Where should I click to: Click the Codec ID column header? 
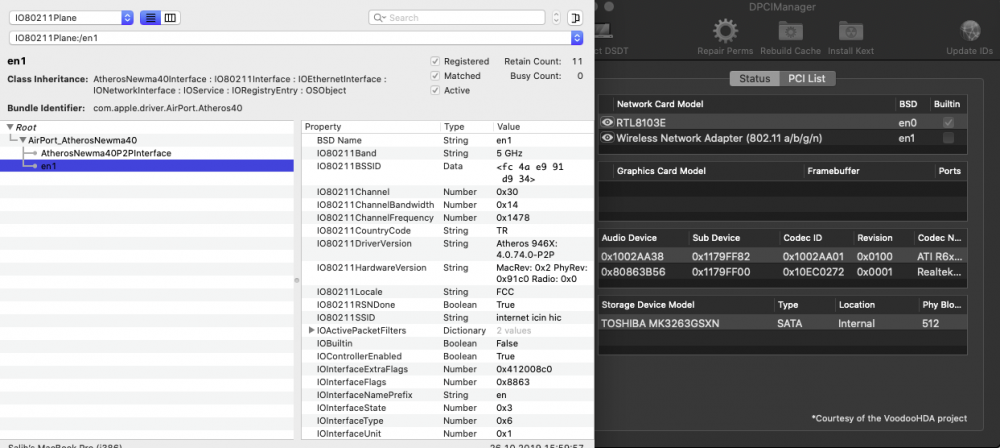click(816, 238)
